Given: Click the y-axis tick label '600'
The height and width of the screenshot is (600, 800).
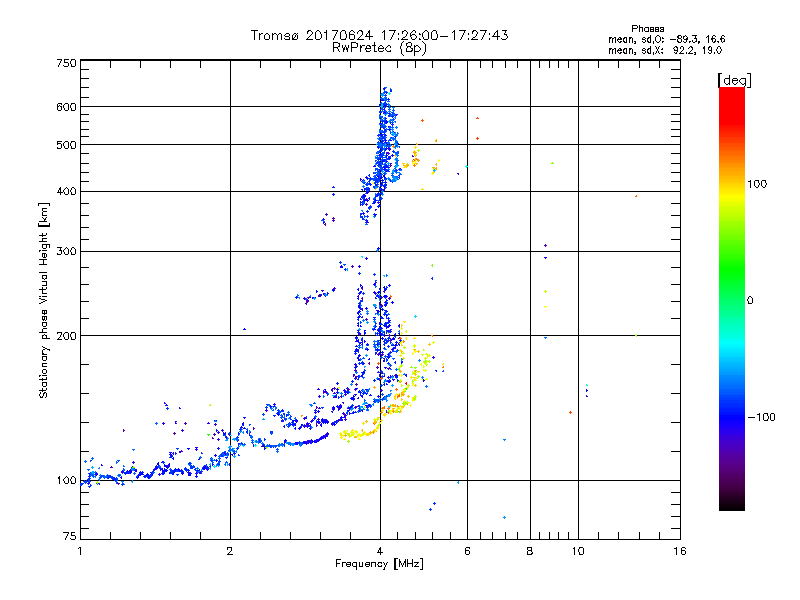Looking at the screenshot, I should point(66,107).
